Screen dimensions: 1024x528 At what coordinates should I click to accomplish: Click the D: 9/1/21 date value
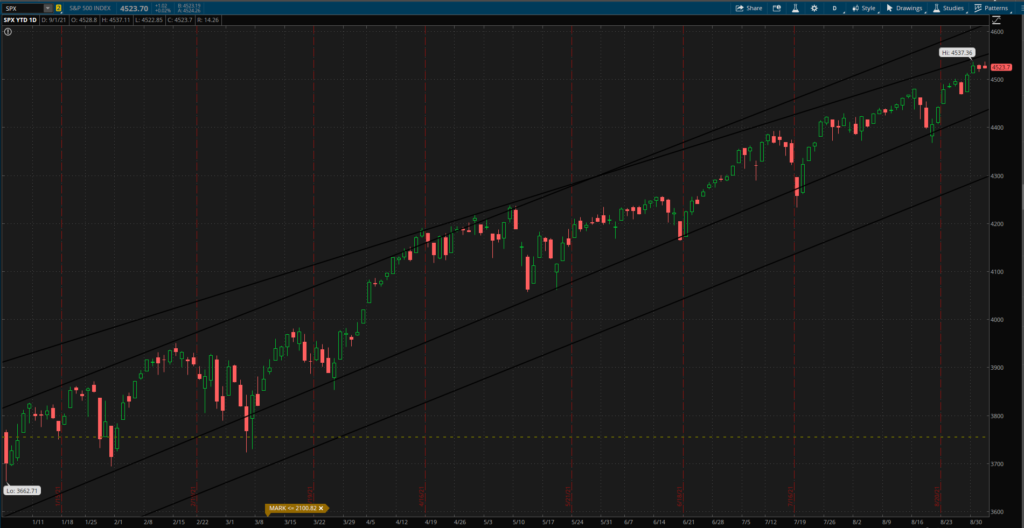[x=54, y=20]
